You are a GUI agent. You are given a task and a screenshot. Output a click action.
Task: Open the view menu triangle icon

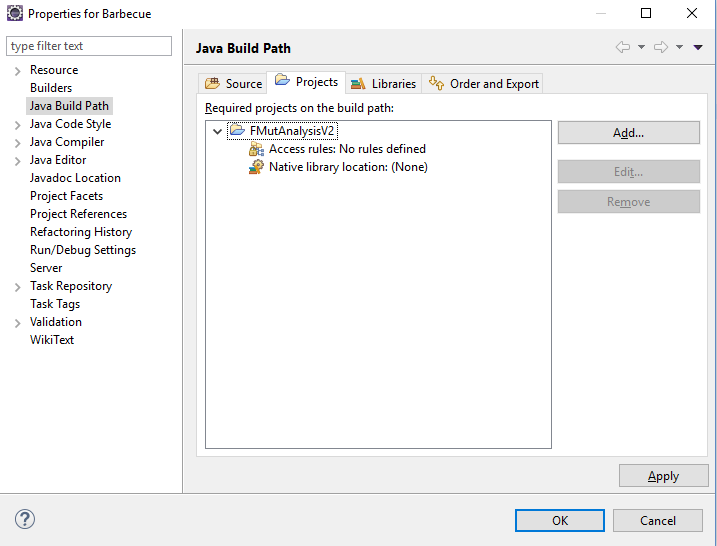pos(698,47)
